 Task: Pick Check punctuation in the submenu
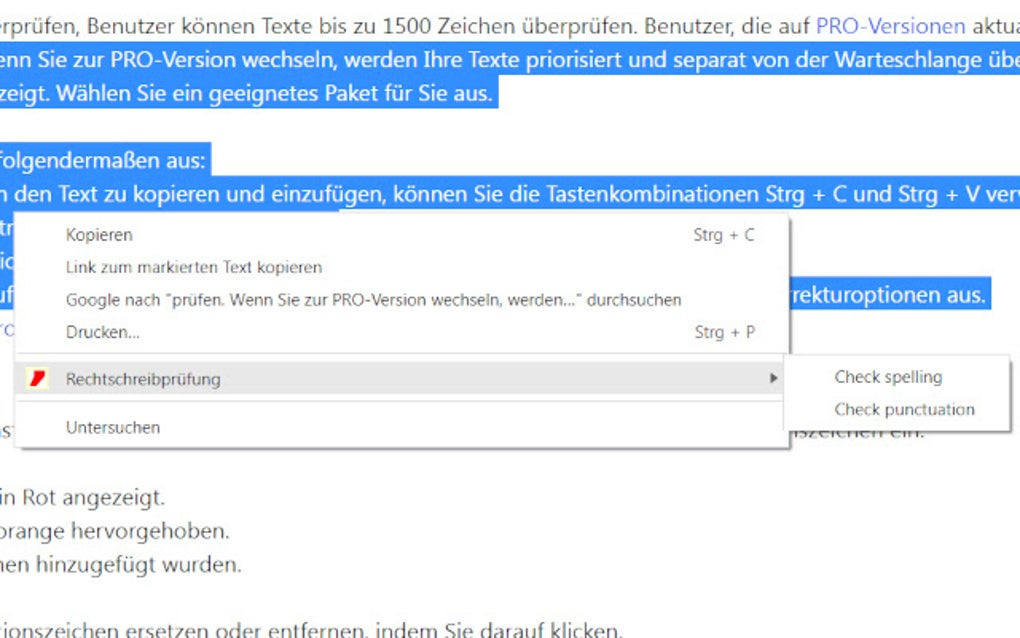(x=904, y=409)
